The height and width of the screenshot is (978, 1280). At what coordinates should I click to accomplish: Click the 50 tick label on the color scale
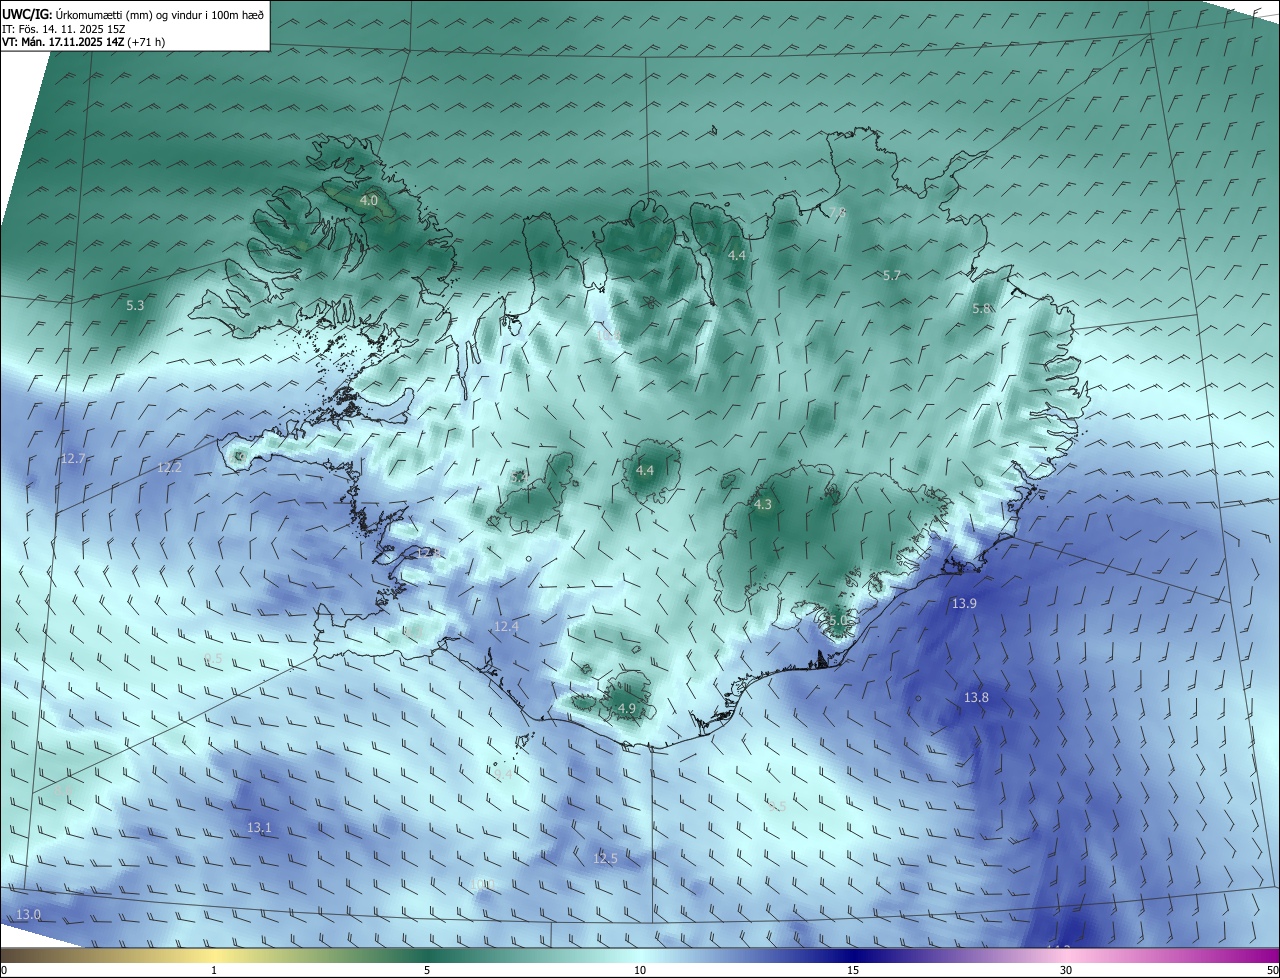pos(1271,970)
